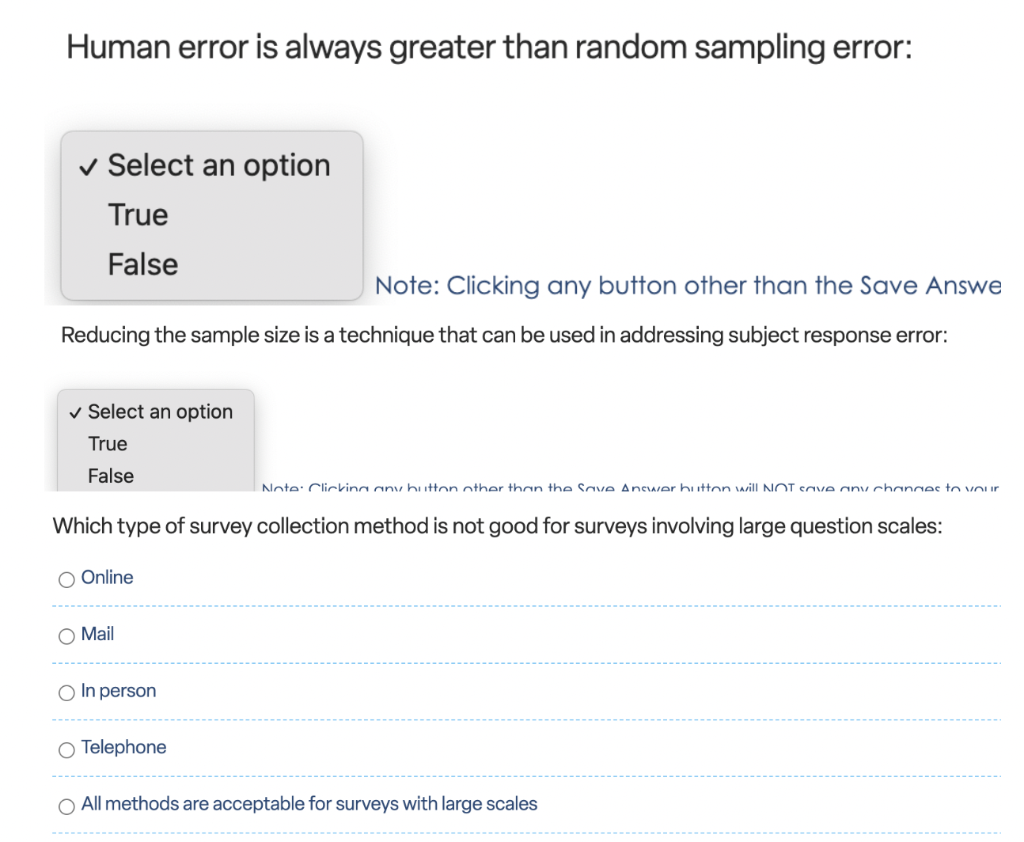Image resolution: width=1024 pixels, height=842 pixels.
Task: Choose All methods are acceptable for surveys
Action: point(66,806)
